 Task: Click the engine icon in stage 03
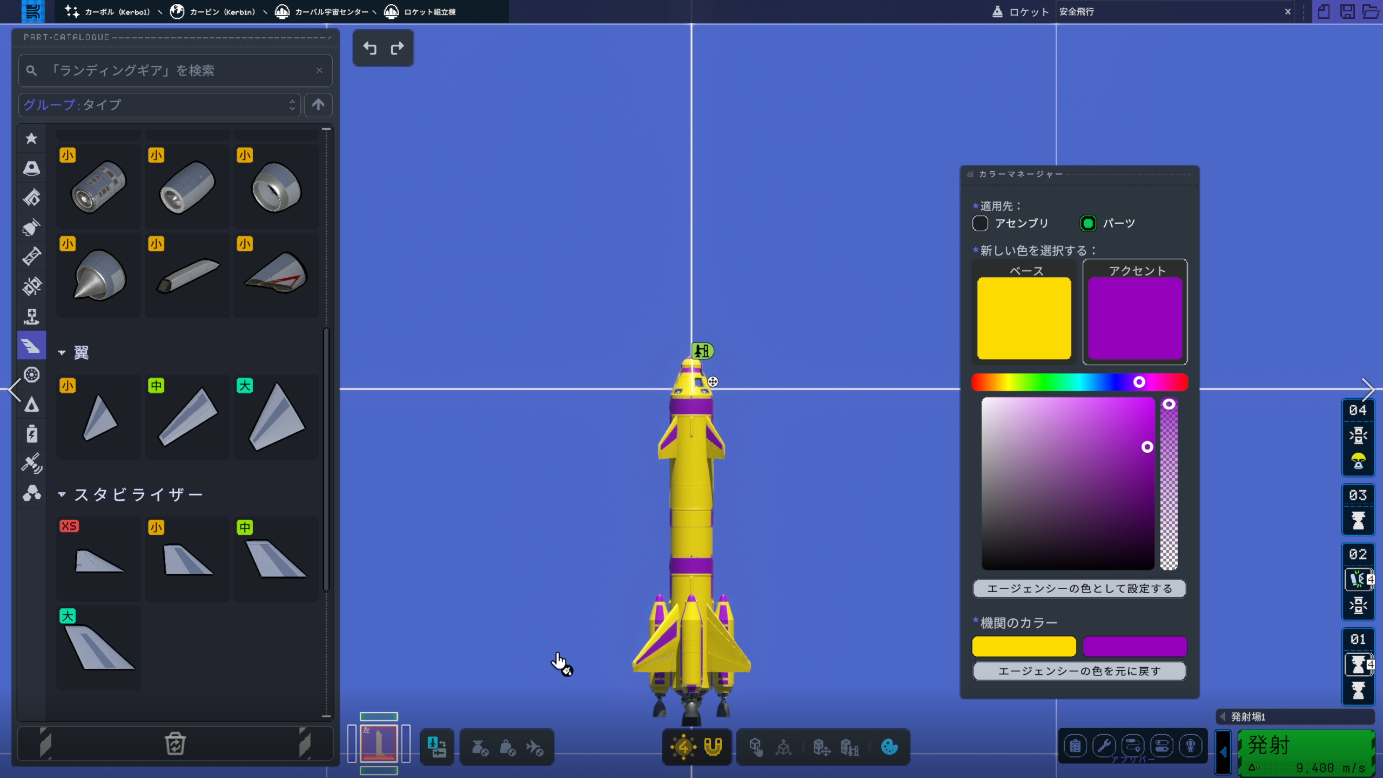(x=1358, y=520)
